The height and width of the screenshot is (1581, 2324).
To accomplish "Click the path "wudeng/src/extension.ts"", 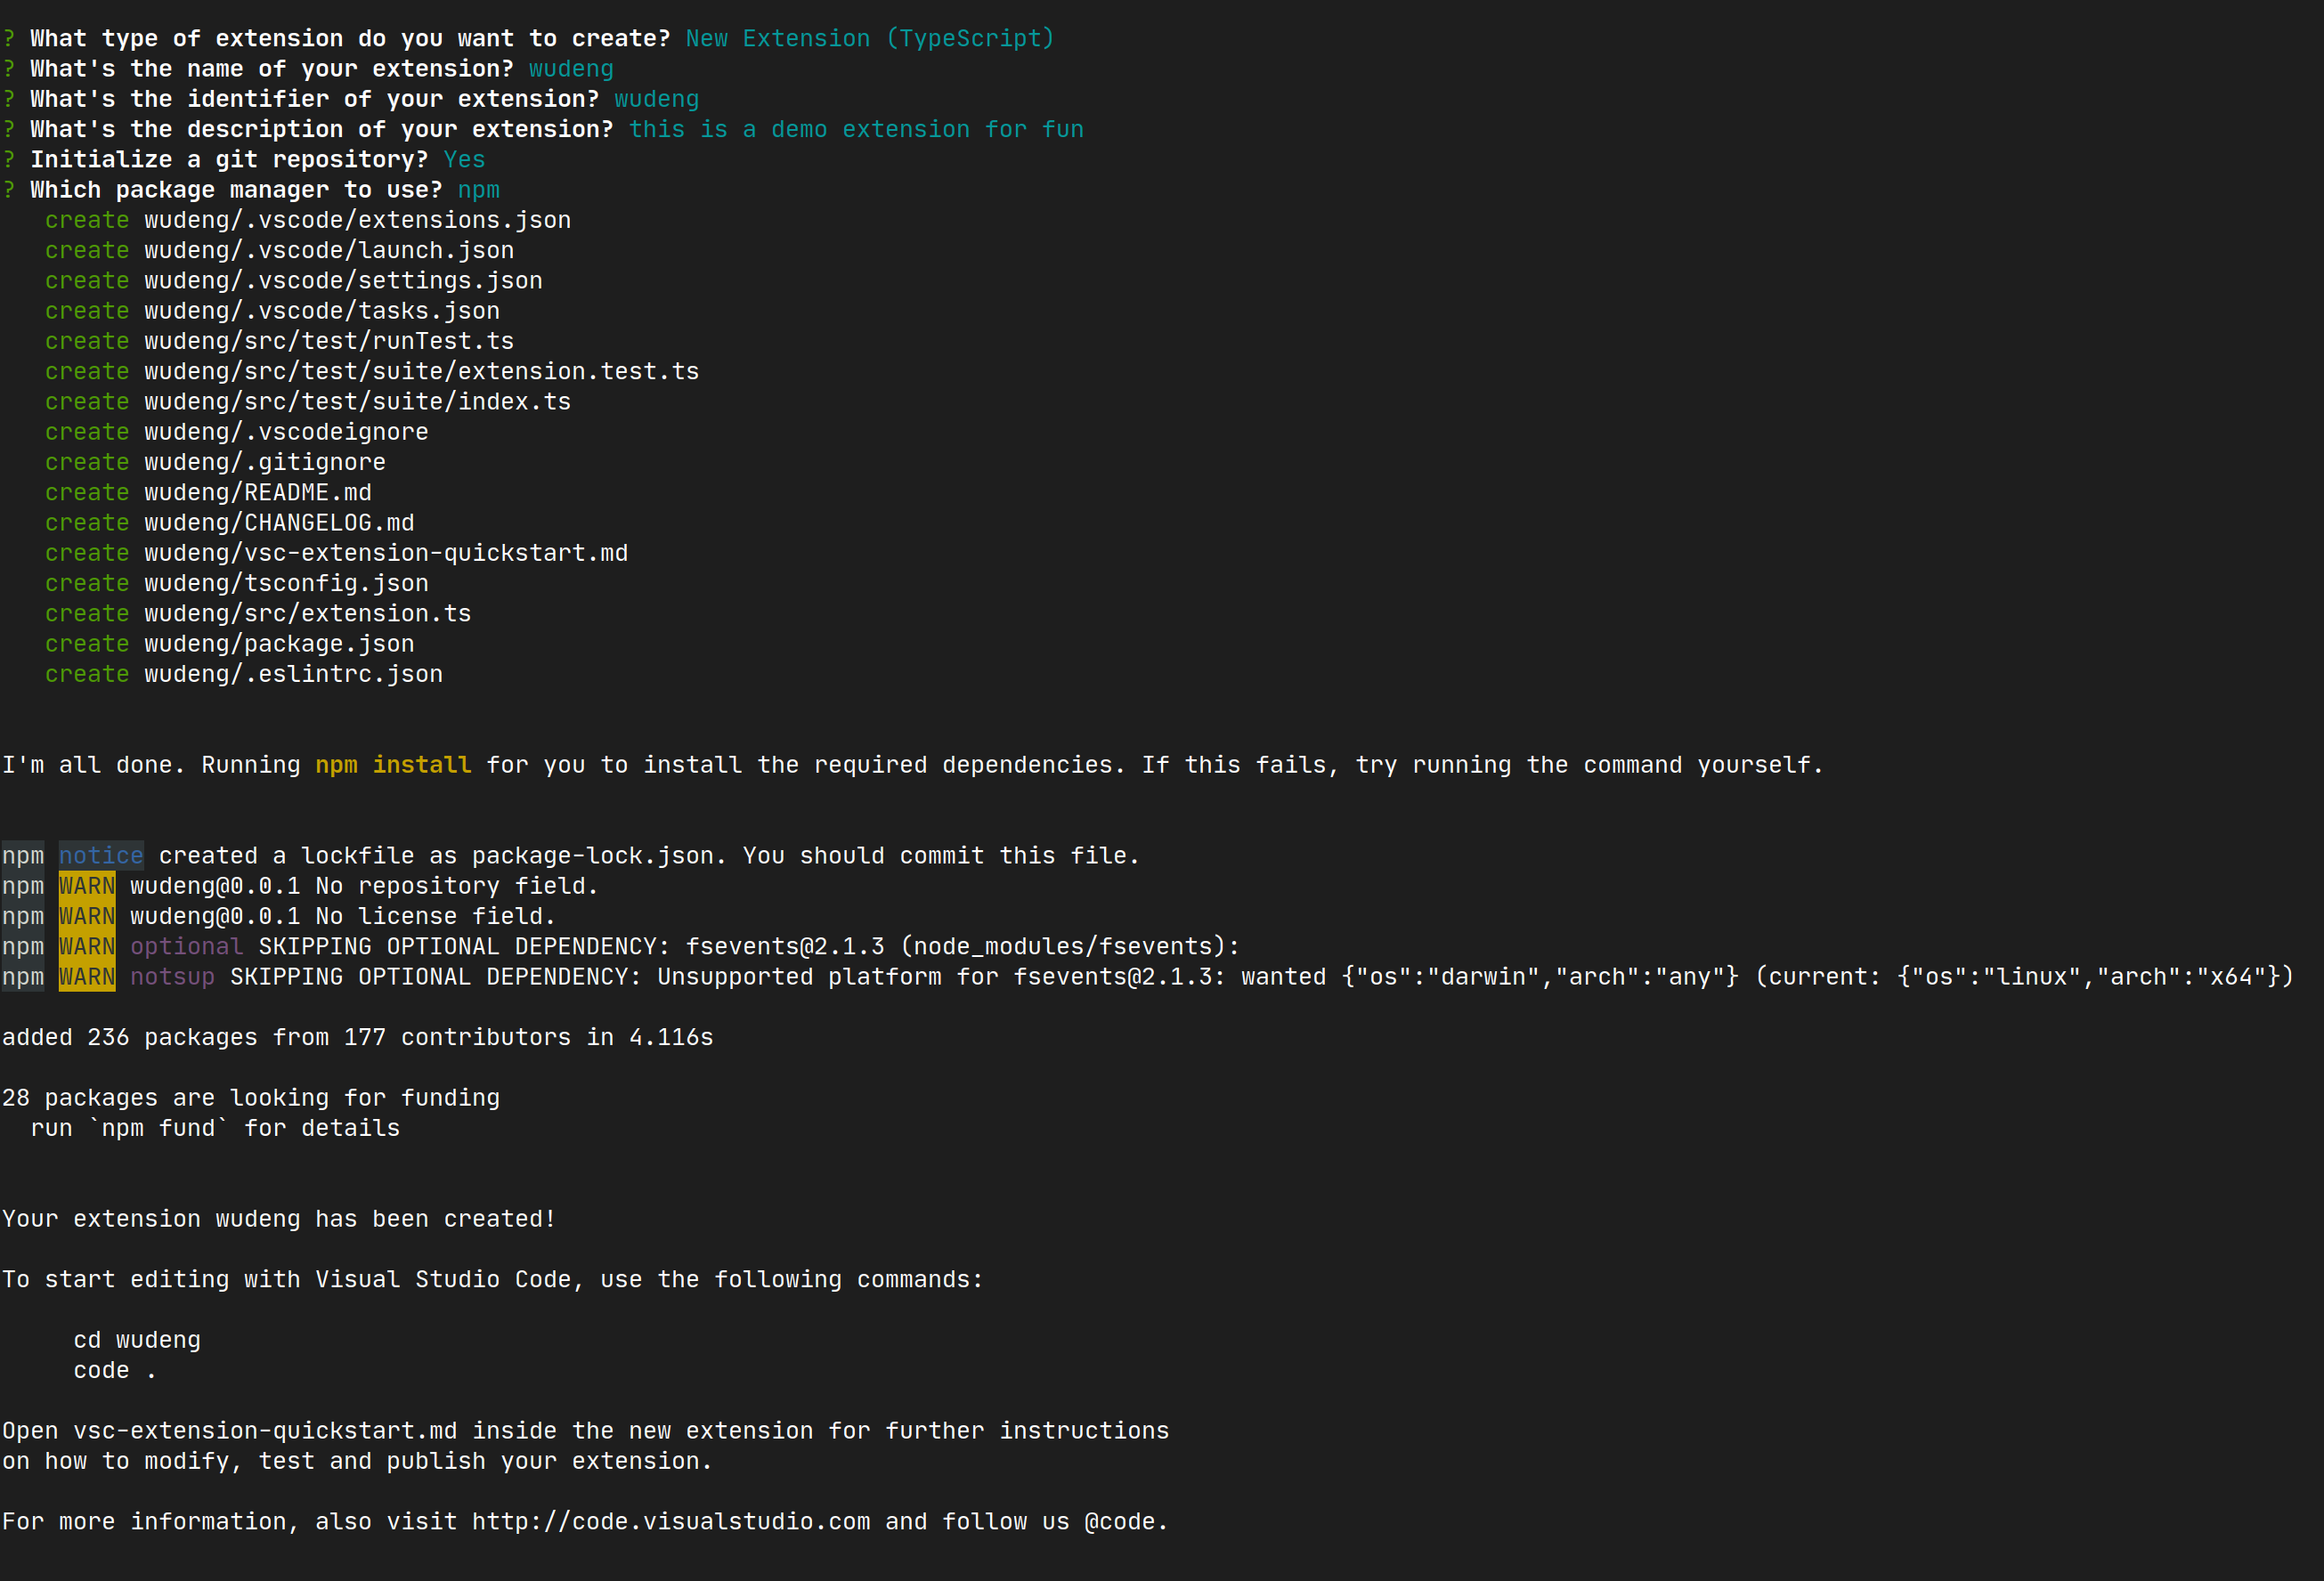I will click(308, 614).
